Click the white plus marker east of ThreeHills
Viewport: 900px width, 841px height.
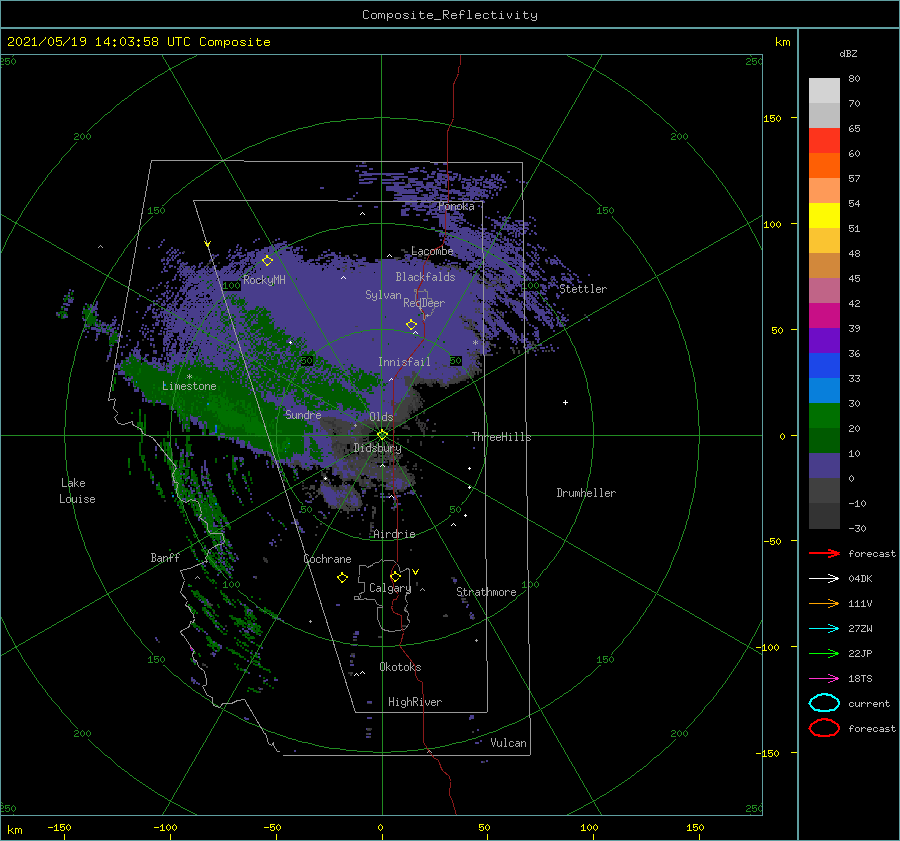click(565, 402)
